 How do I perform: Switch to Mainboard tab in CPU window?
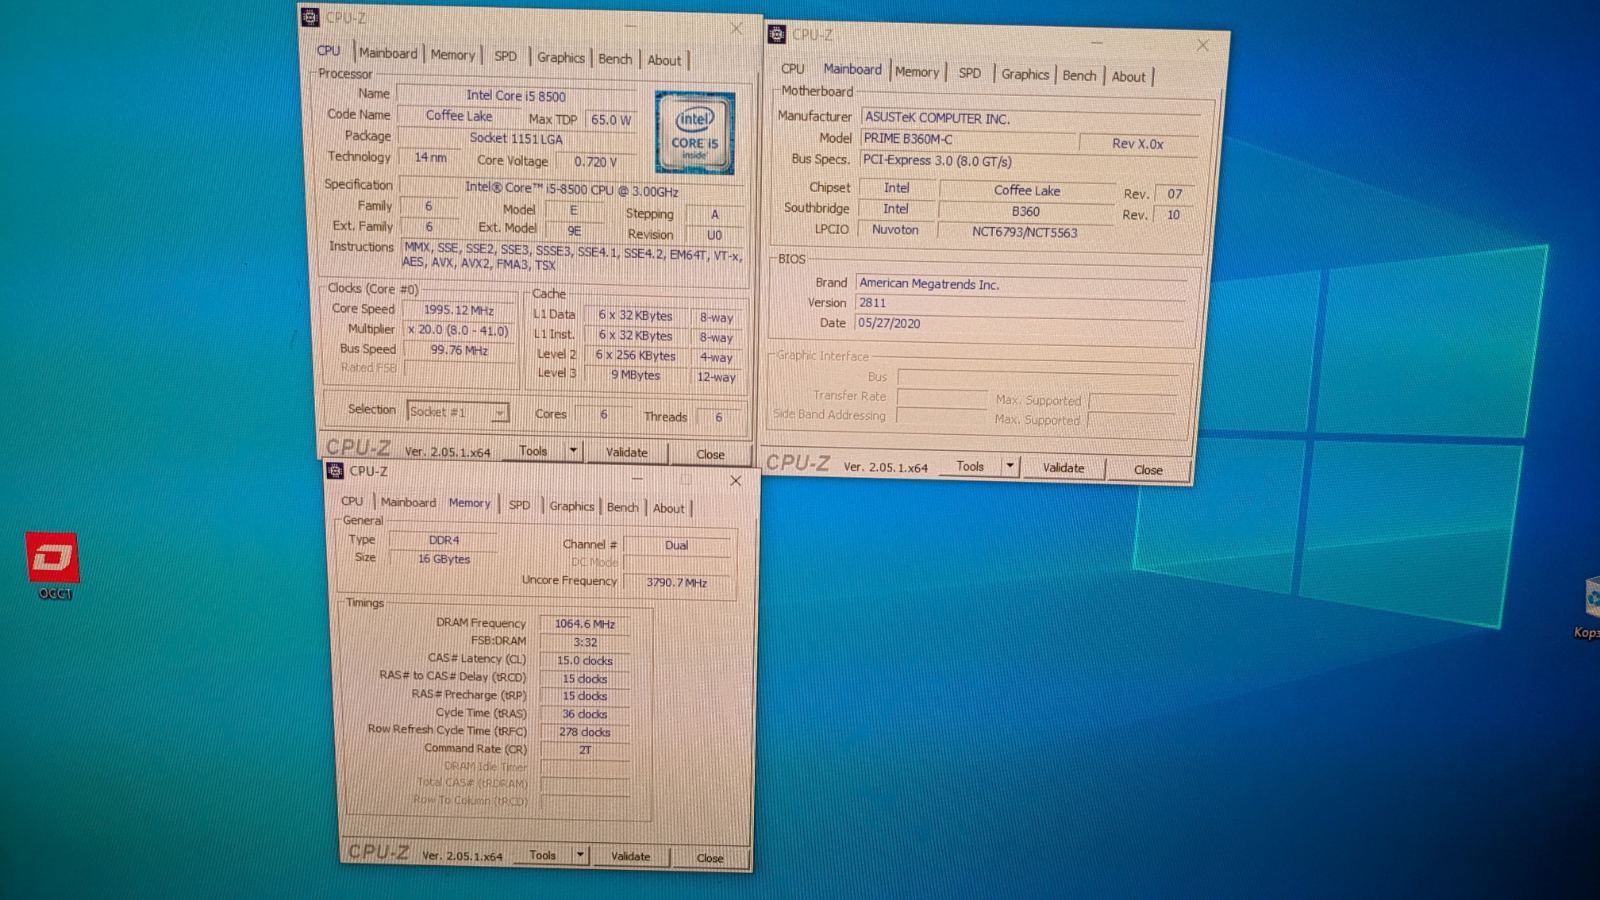(388, 54)
